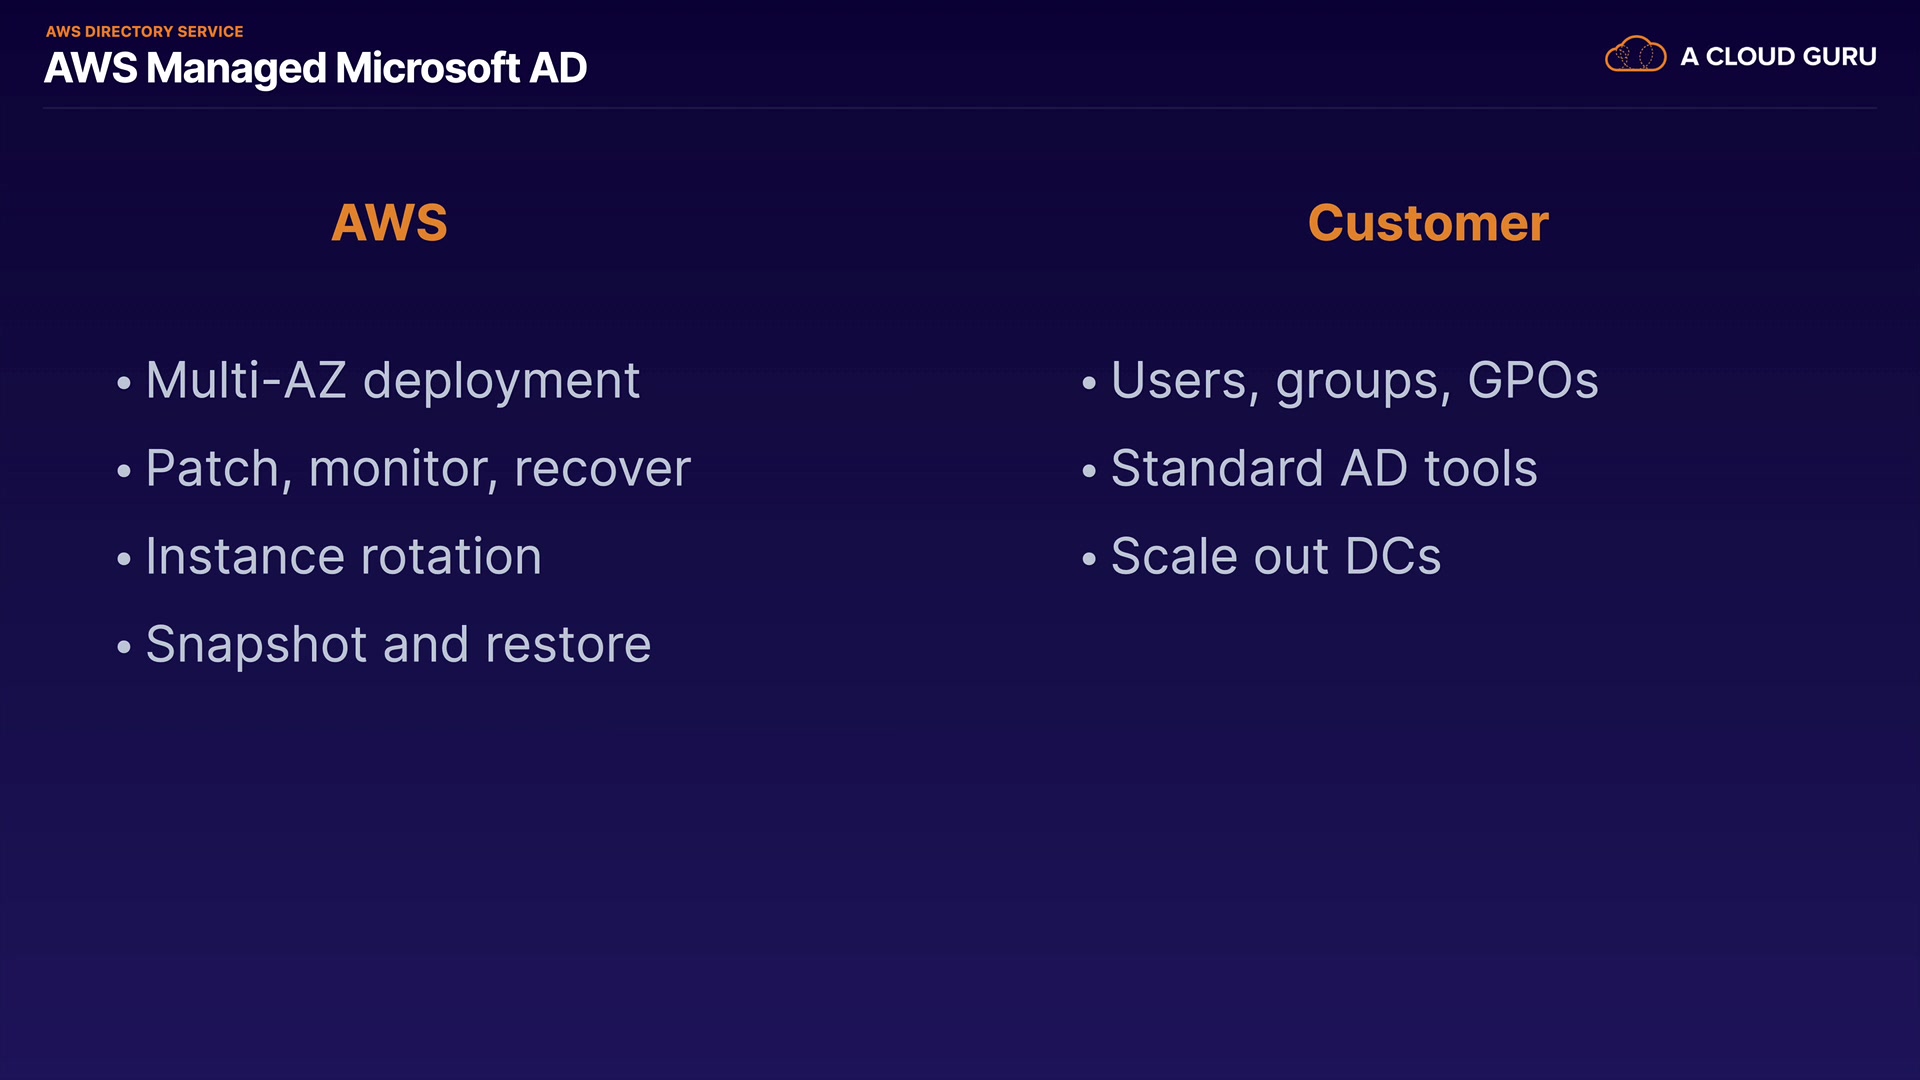Click the bullet dot before "Standard AD tools"
The width and height of the screenshot is (1920, 1080).
1089,471
